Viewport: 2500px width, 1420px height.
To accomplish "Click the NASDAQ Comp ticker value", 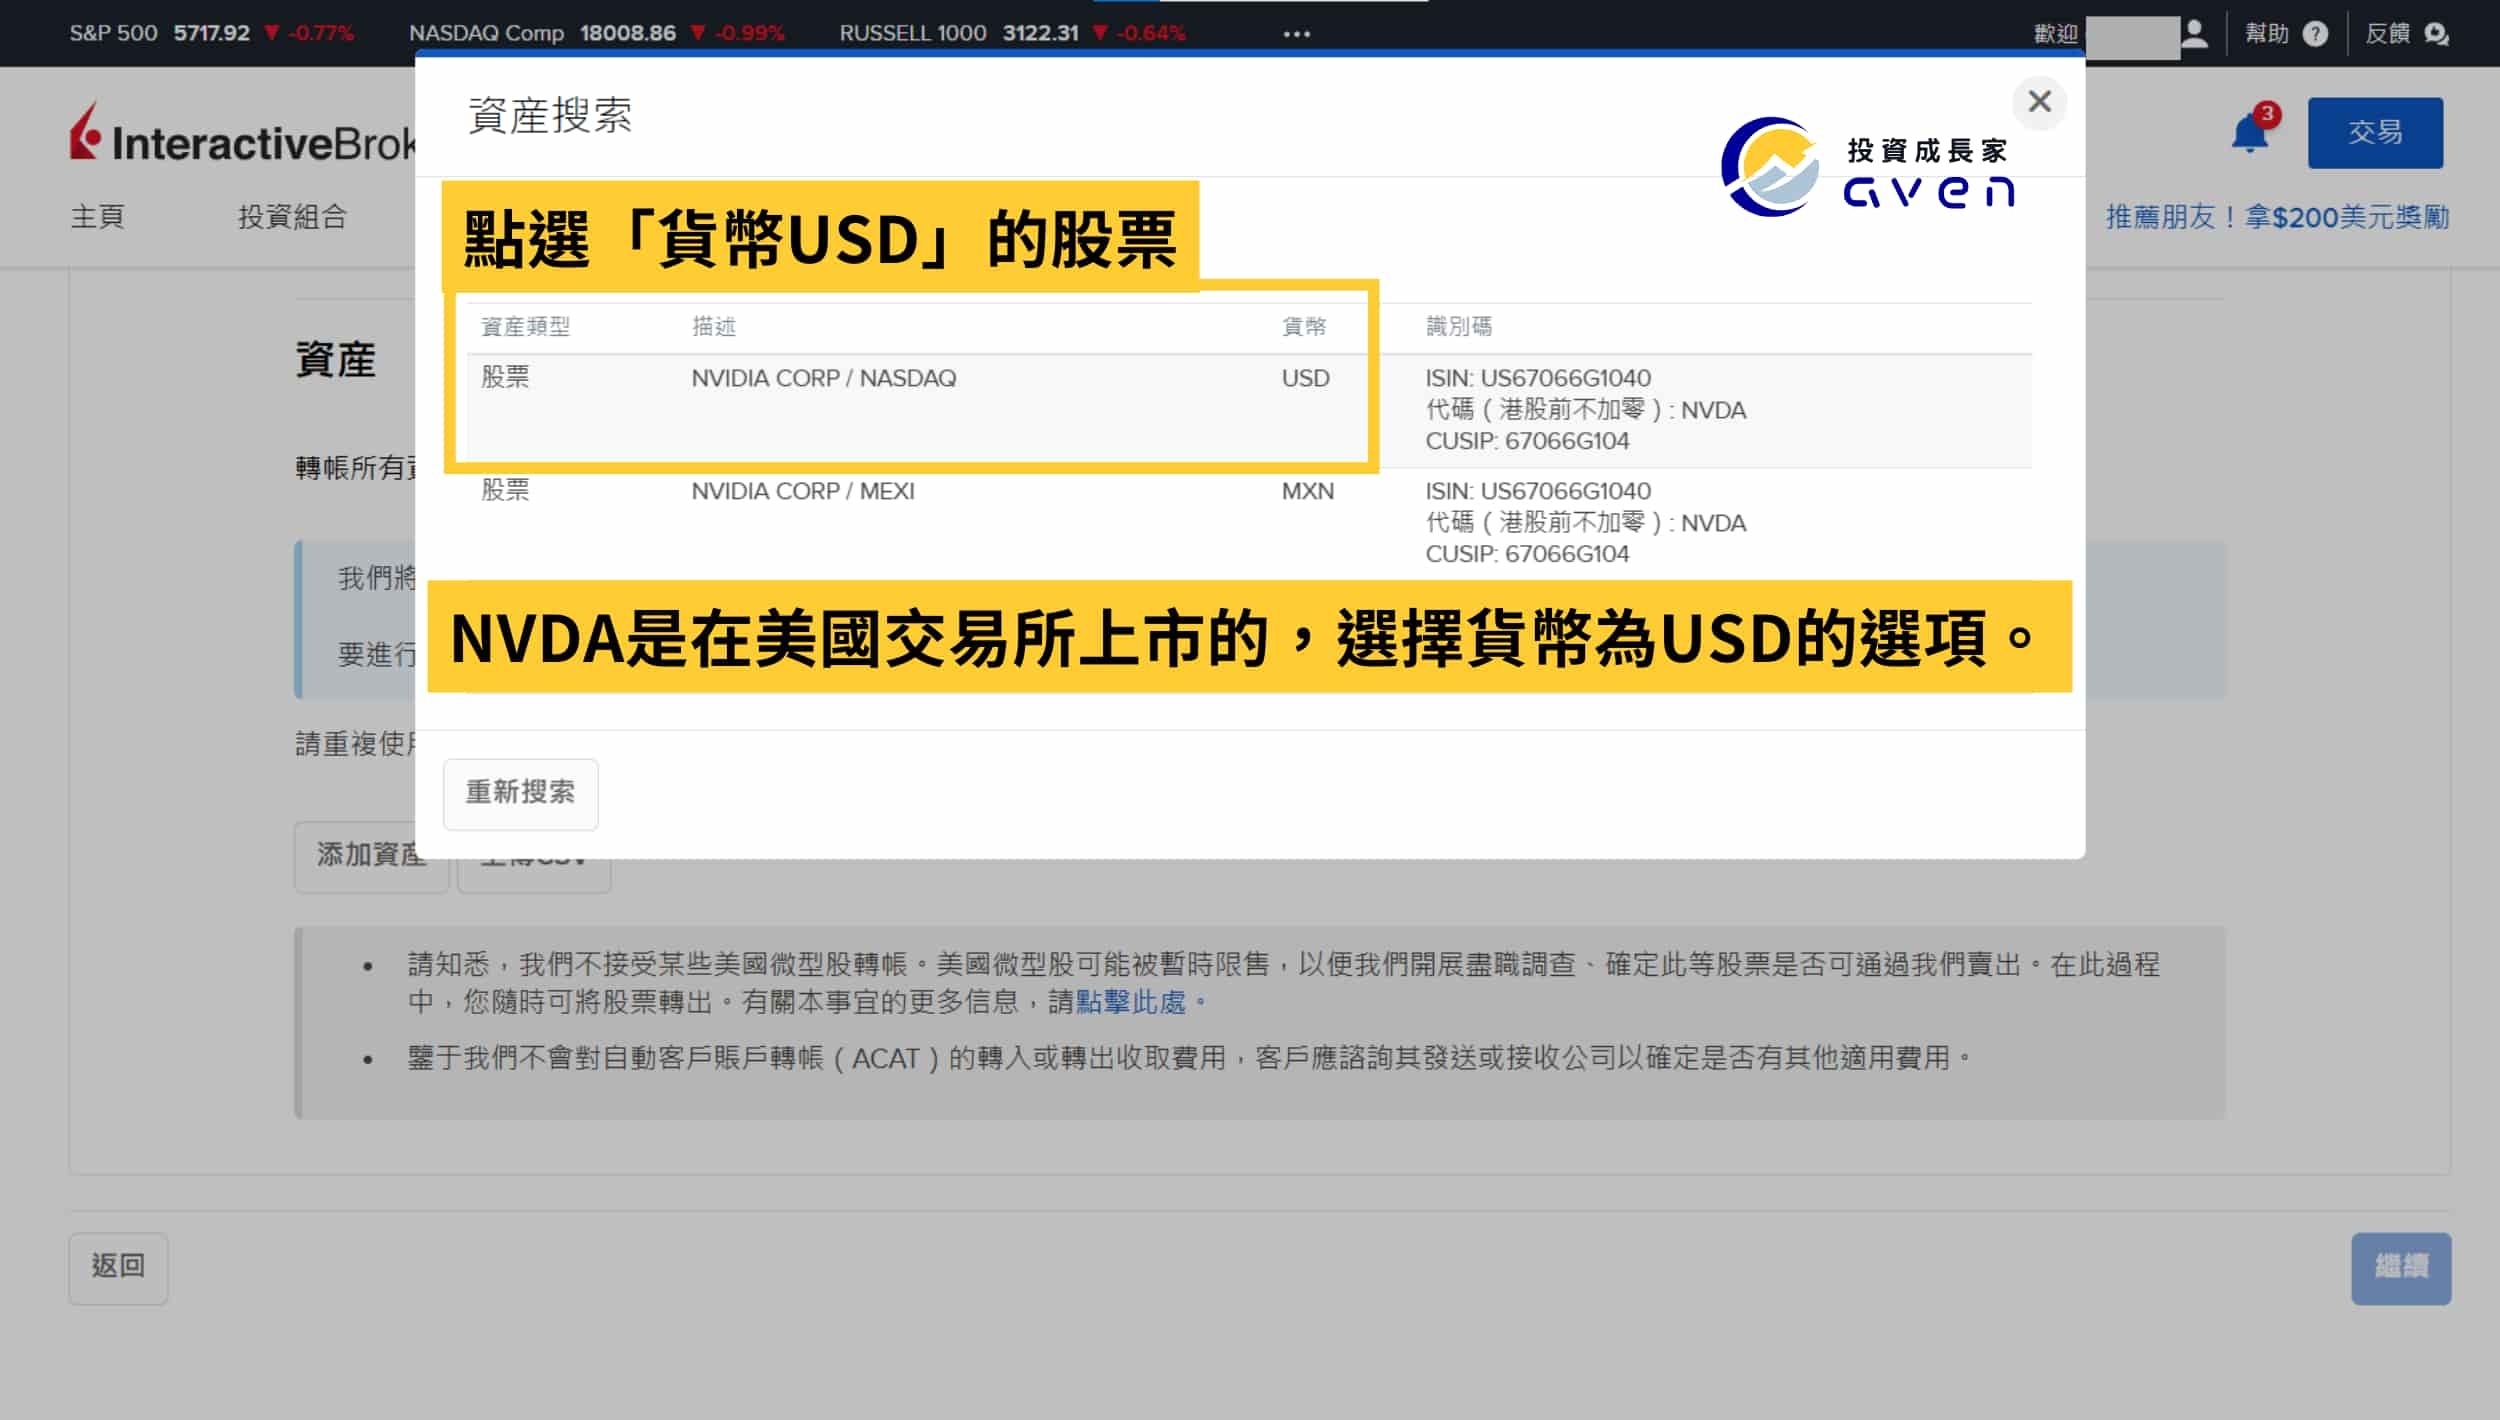I will 628,33.
